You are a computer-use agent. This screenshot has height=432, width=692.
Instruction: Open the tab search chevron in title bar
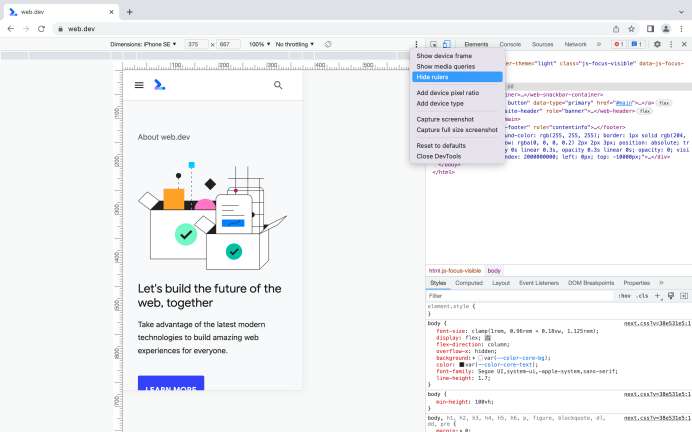682,12
